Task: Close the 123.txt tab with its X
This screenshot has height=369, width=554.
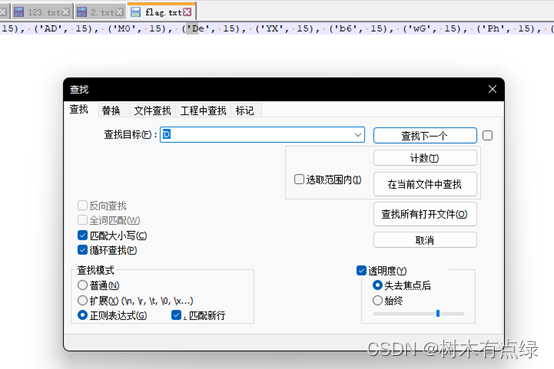Action: [66, 12]
